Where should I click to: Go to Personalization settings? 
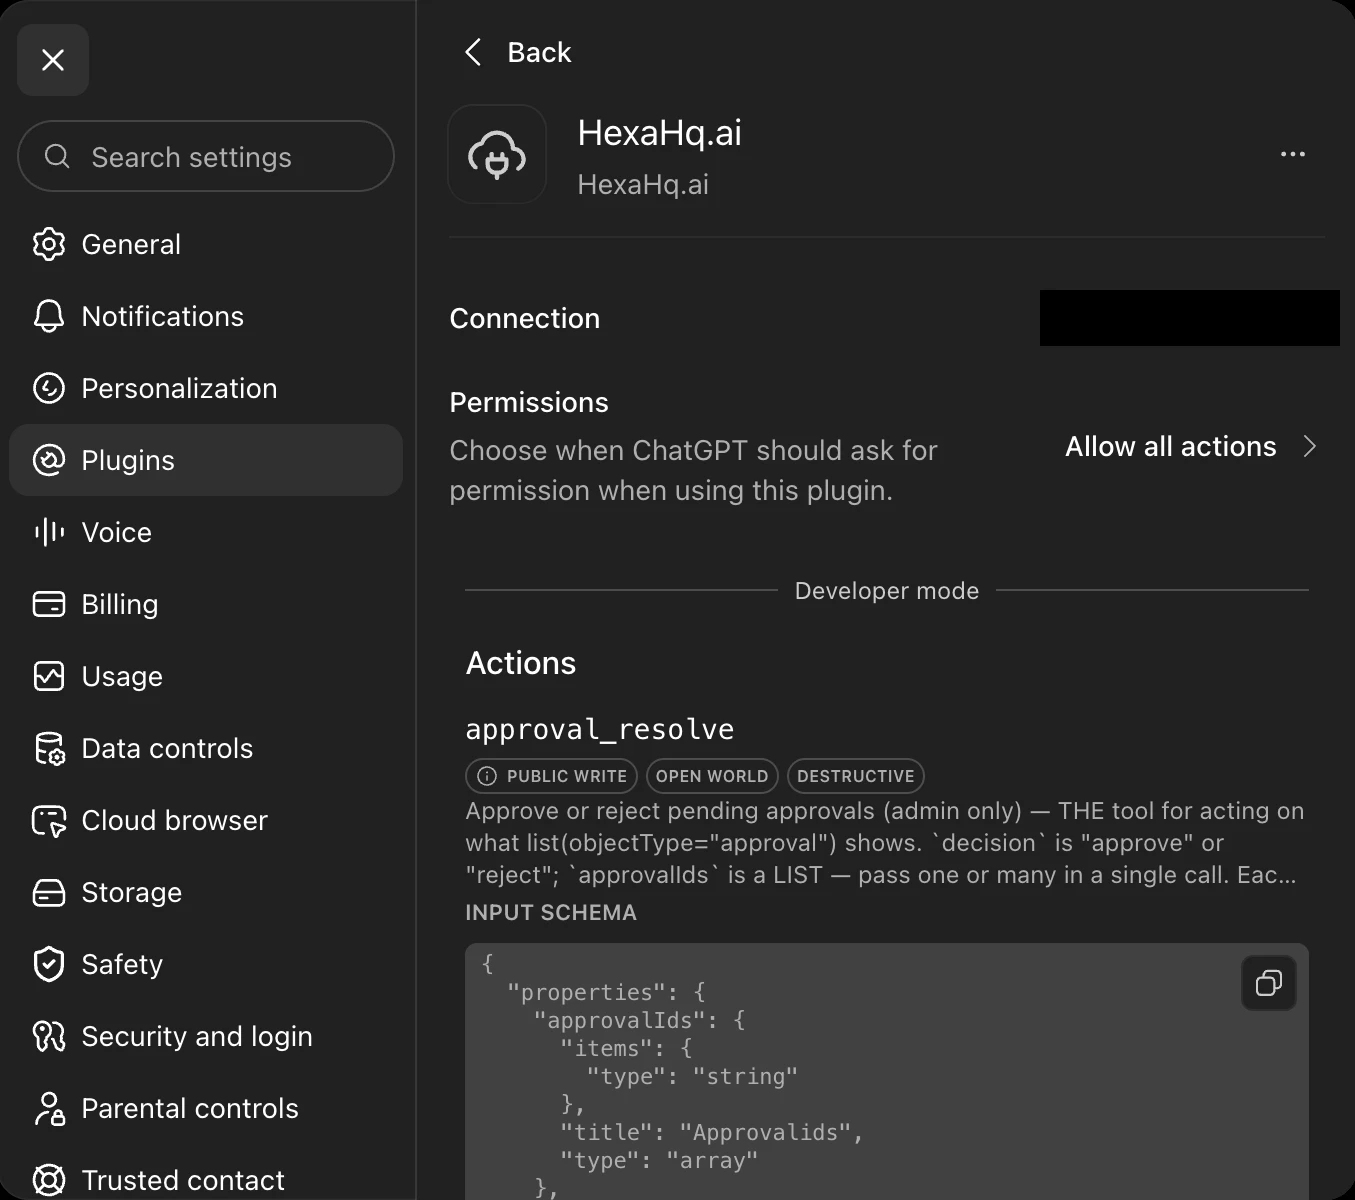[x=206, y=388]
